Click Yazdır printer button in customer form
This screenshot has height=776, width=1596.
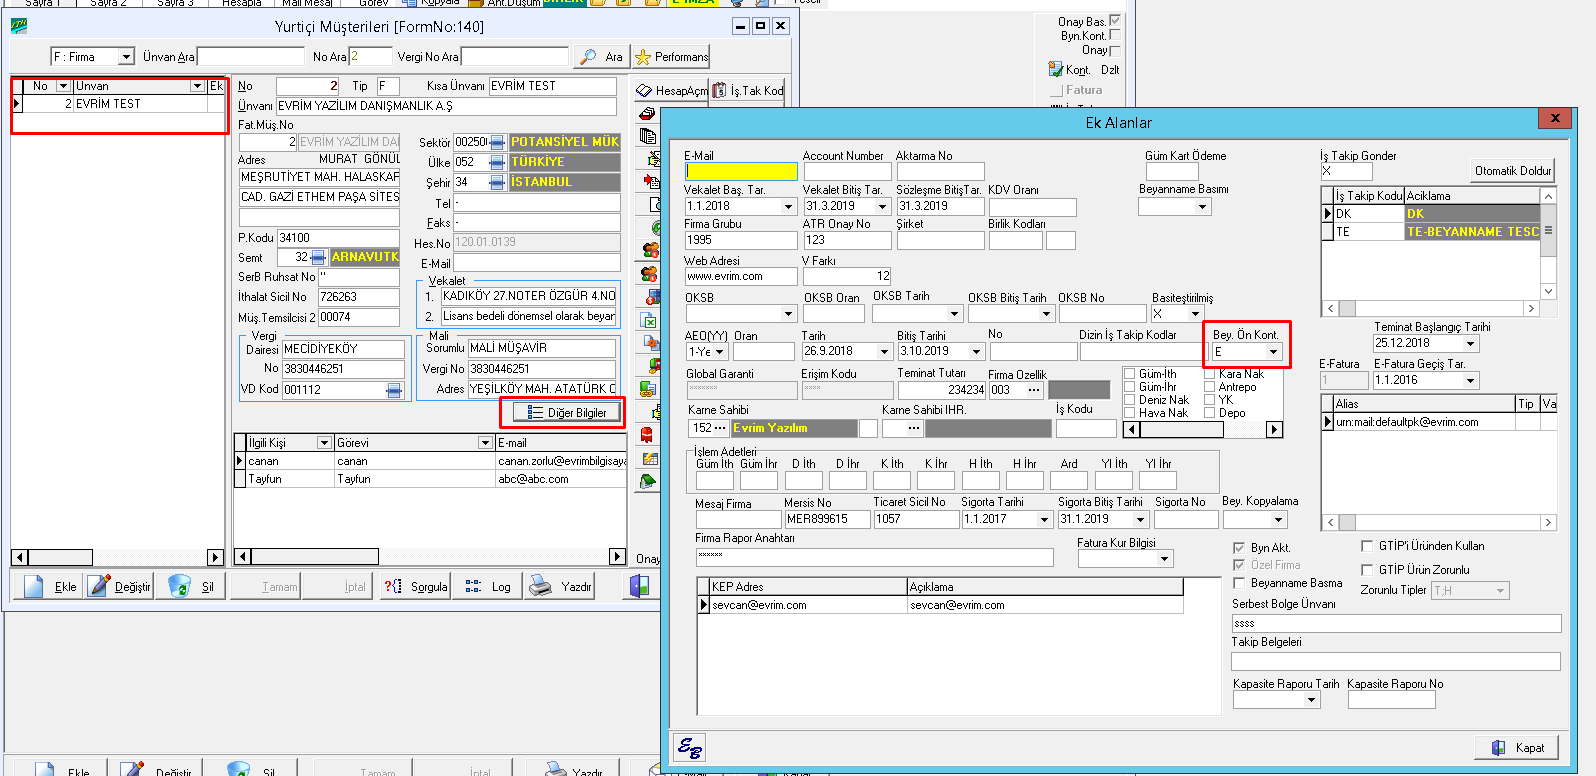(560, 586)
